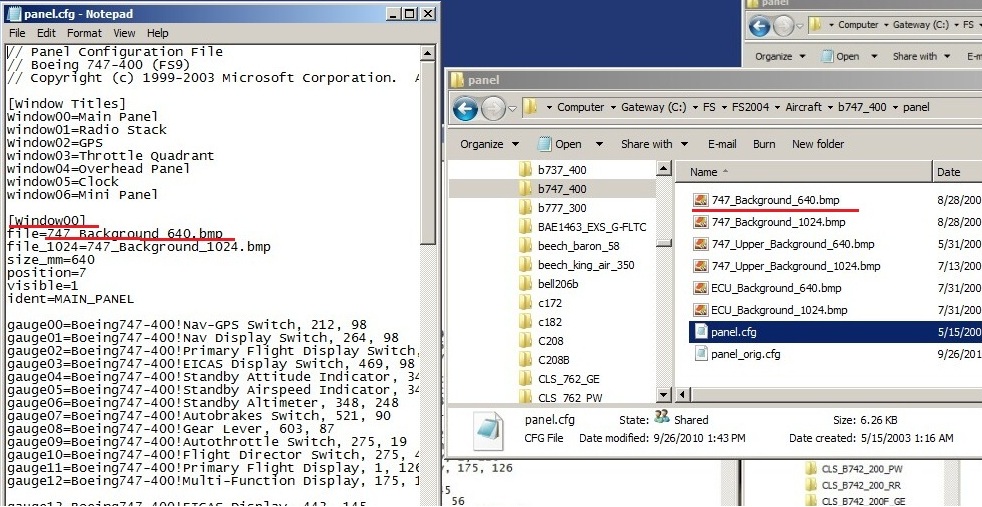This screenshot has width=982, height=507.
Task: Open the View menu in Notepad
Action: (x=124, y=33)
